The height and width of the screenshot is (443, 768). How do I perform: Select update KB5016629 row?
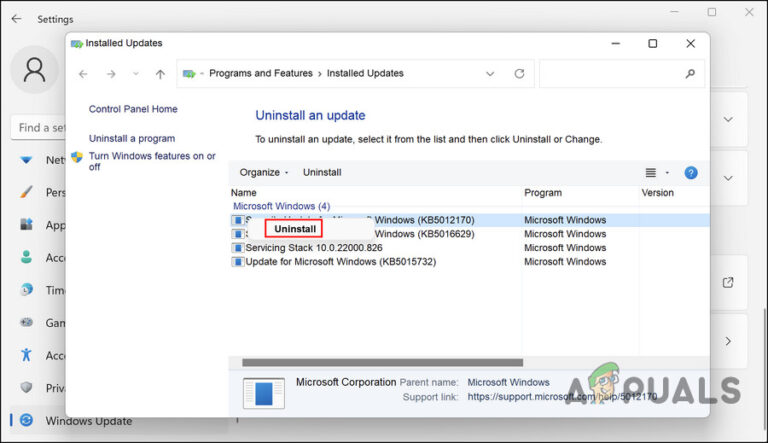click(x=469, y=234)
